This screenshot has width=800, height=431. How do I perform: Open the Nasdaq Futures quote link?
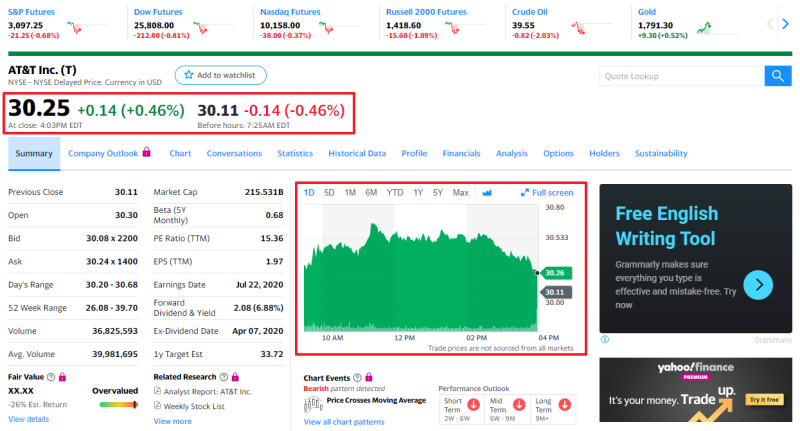(290, 12)
